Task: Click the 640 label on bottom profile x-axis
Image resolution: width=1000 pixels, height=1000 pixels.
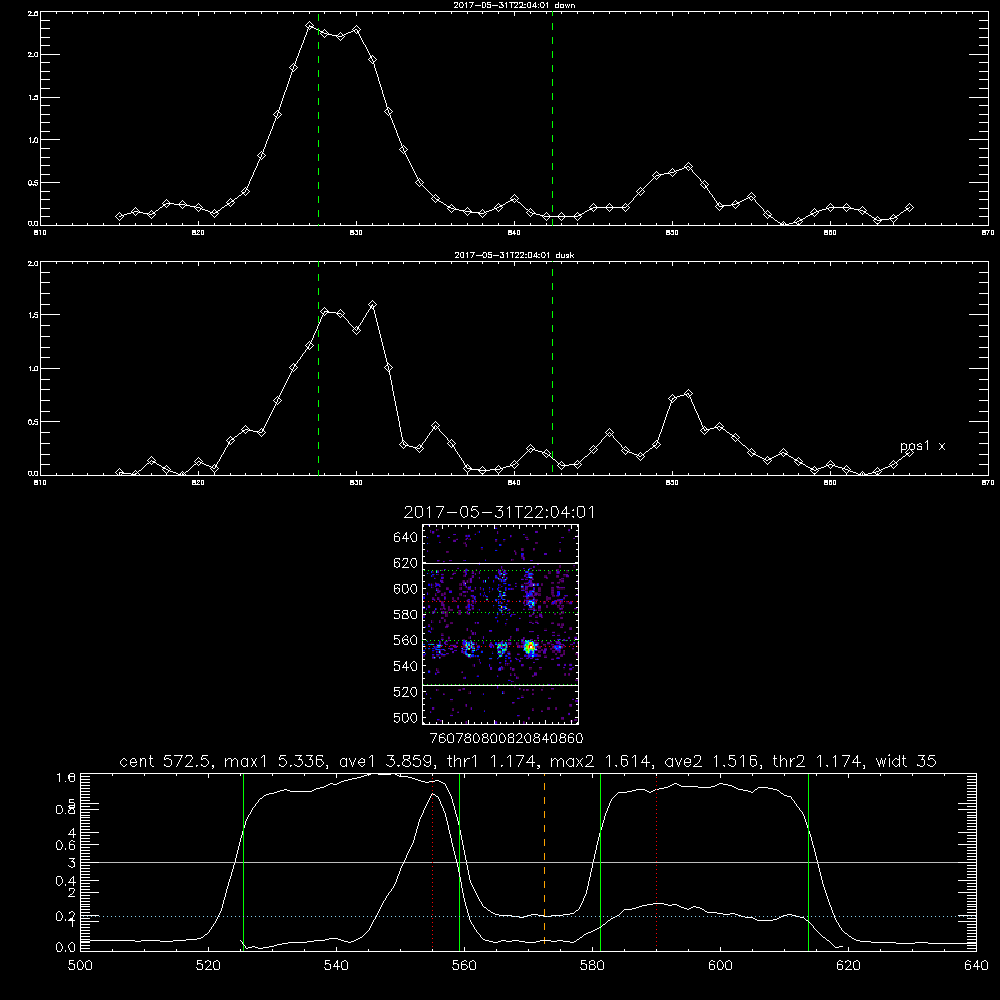Action: [x=976, y=966]
